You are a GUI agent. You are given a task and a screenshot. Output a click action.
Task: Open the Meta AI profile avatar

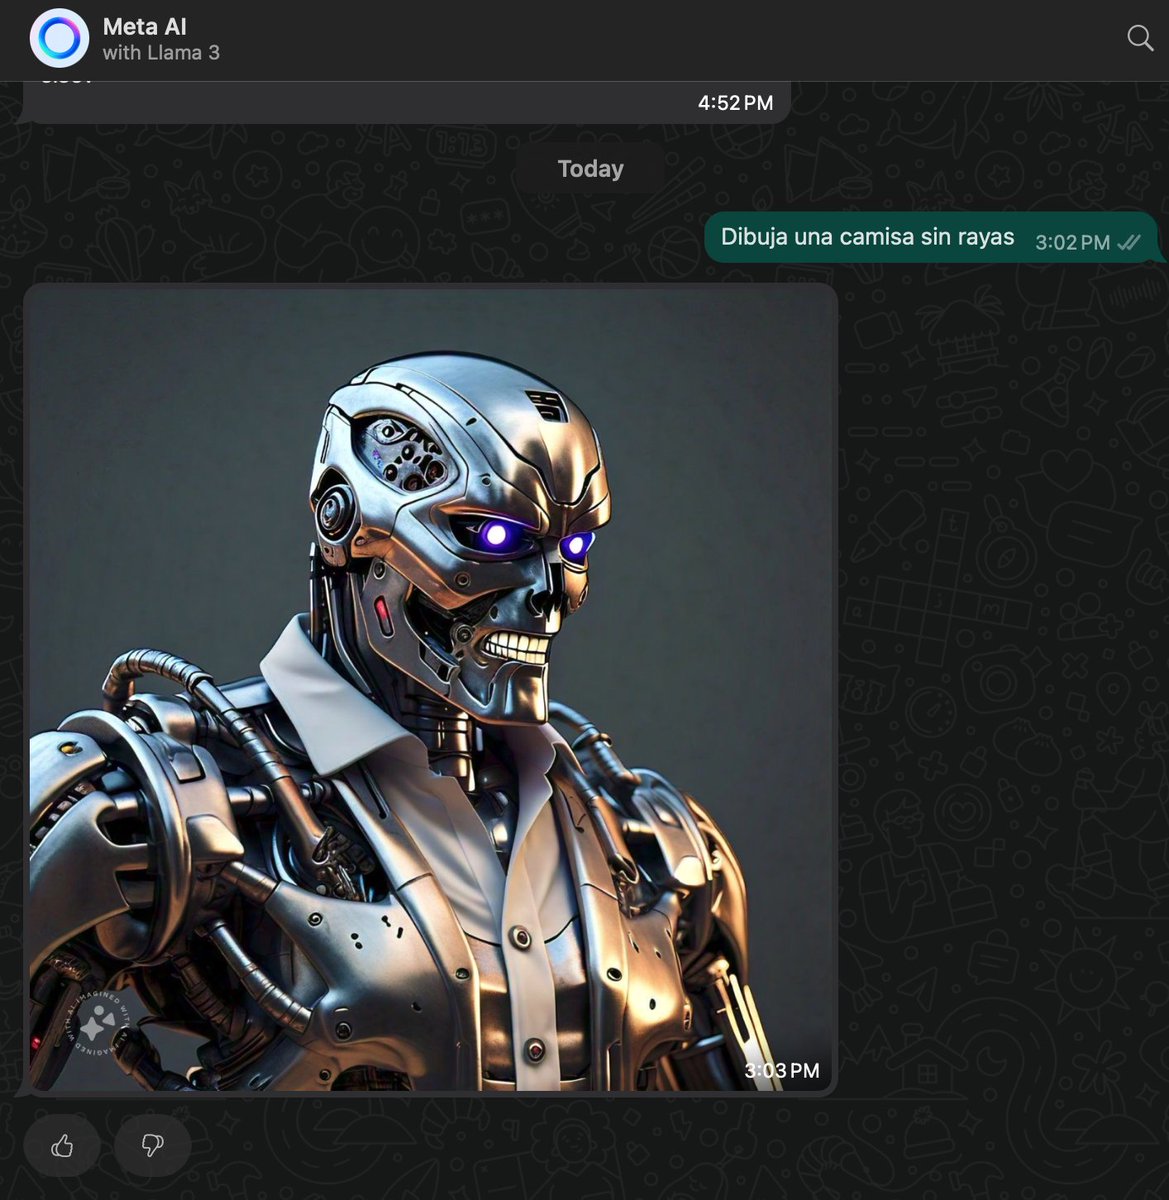pos(59,39)
